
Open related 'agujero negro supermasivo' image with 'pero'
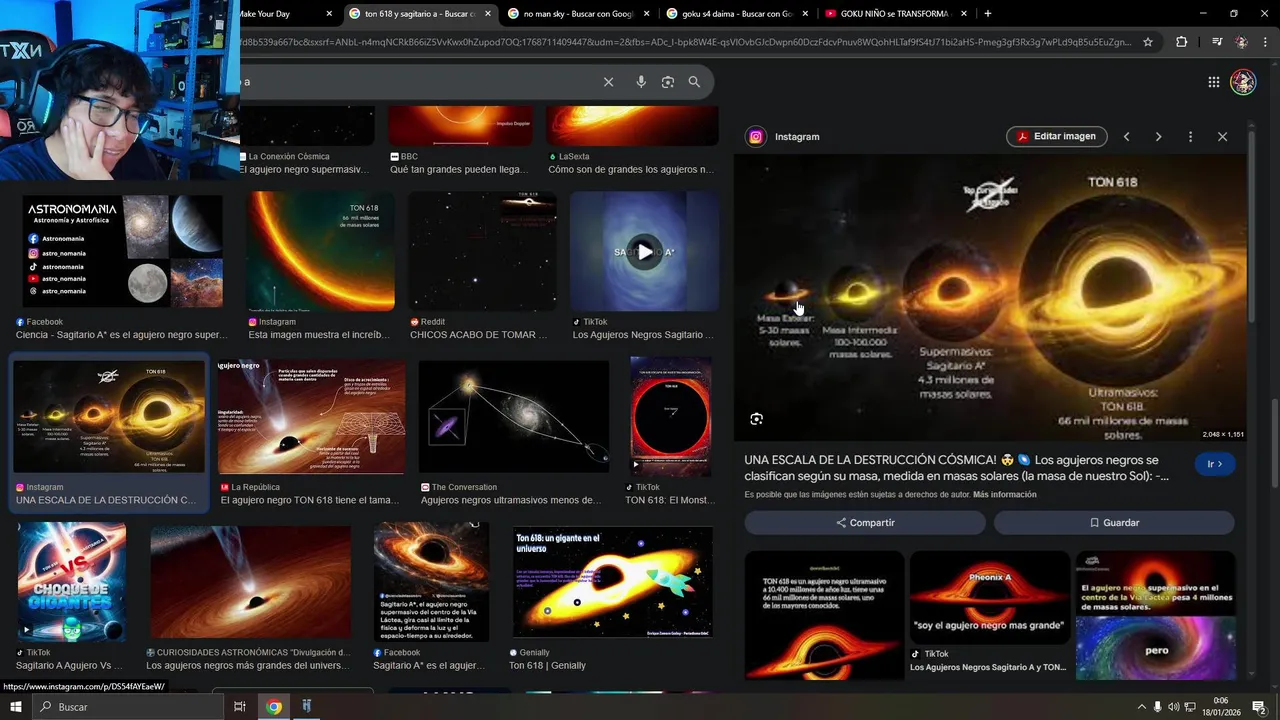(x=1155, y=616)
